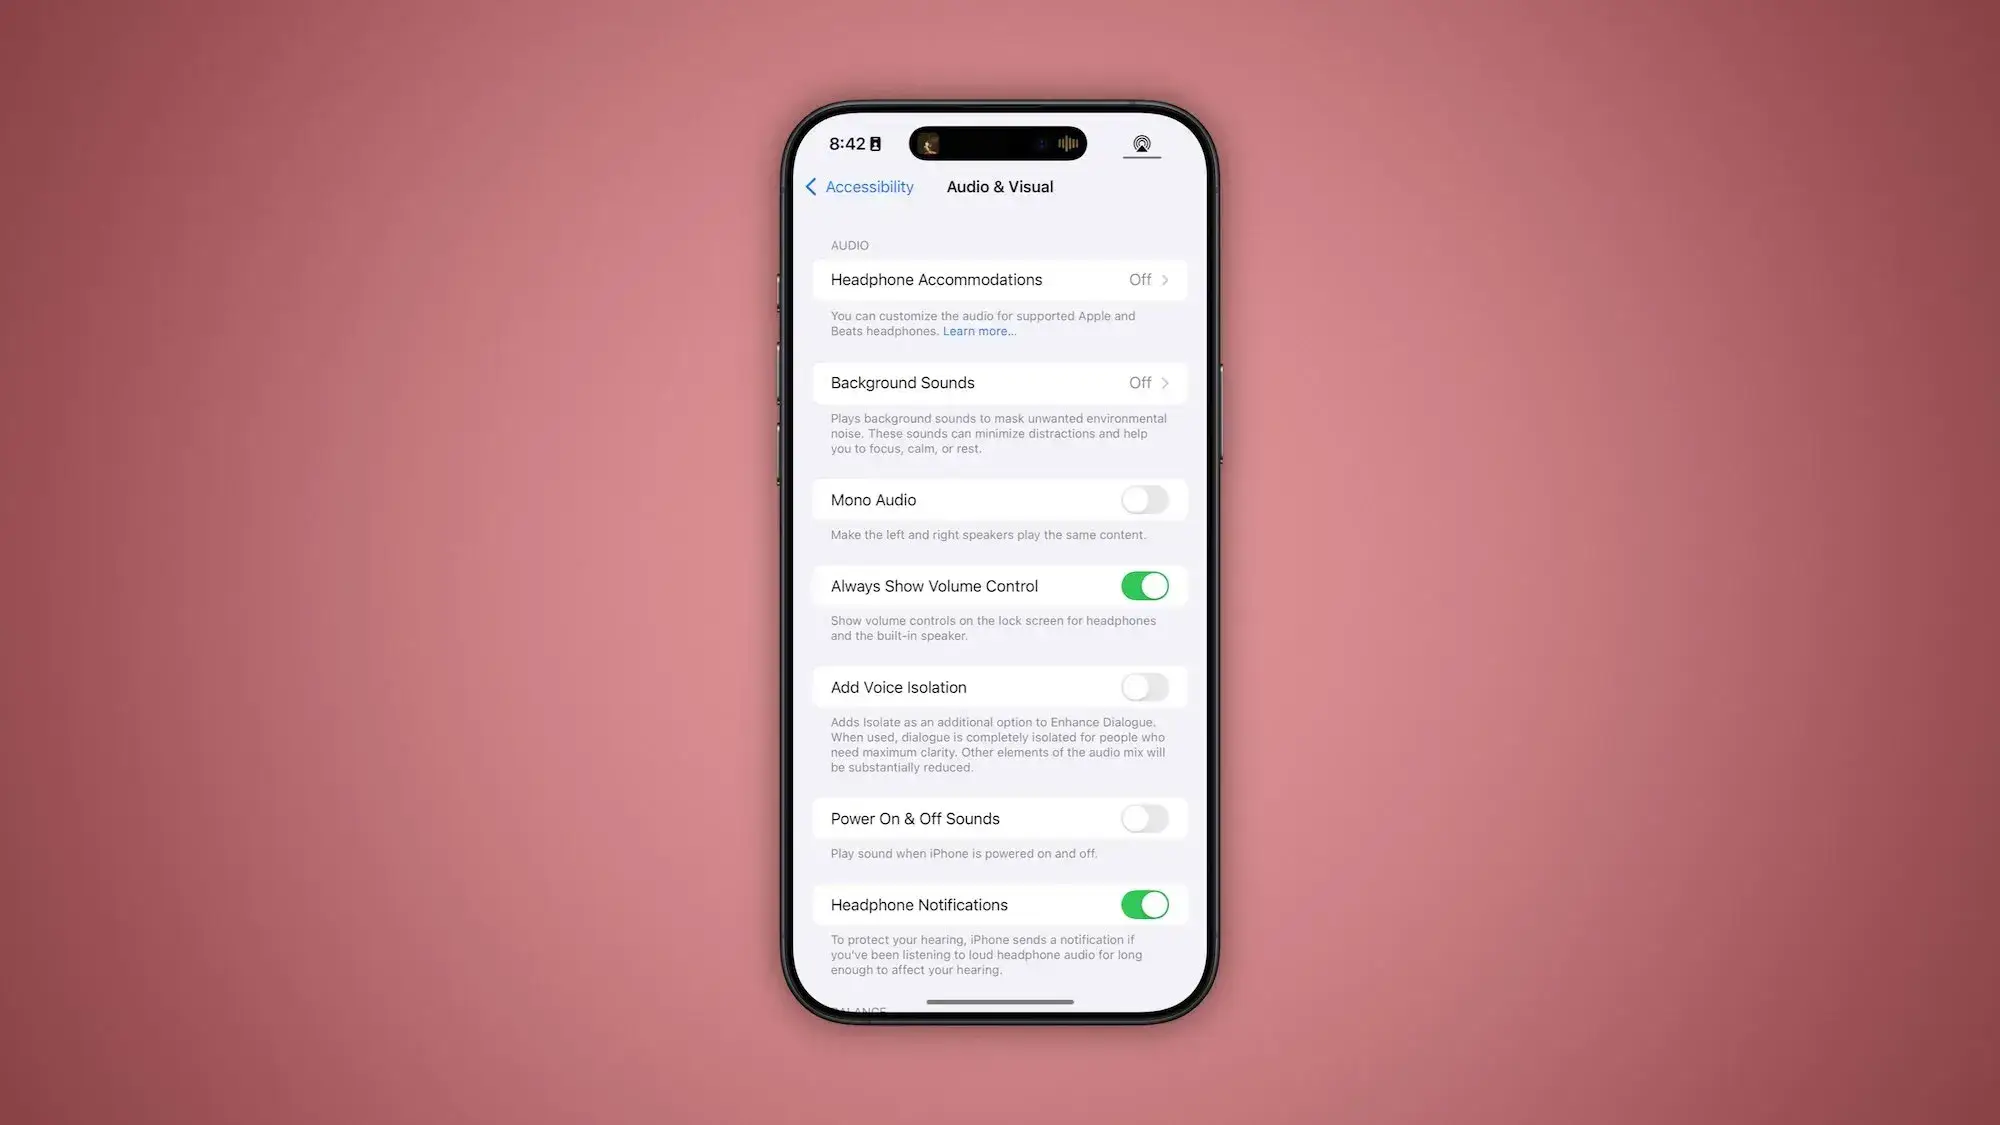This screenshot has height=1125, width=2000.
Task: Tap the Dynamic Island area
Action: click(1000, 141)
